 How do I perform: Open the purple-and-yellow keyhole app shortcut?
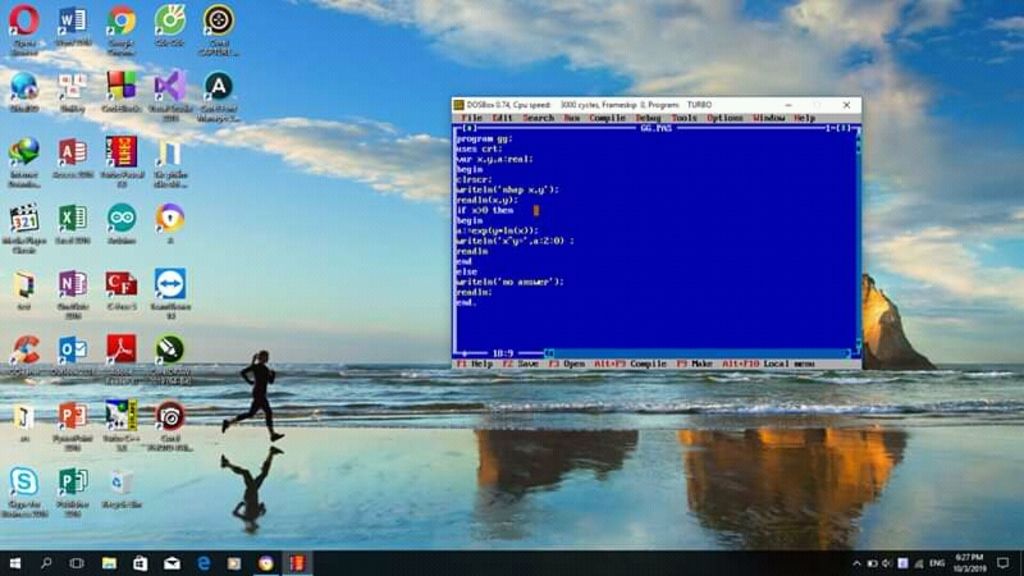click(170, 218)
